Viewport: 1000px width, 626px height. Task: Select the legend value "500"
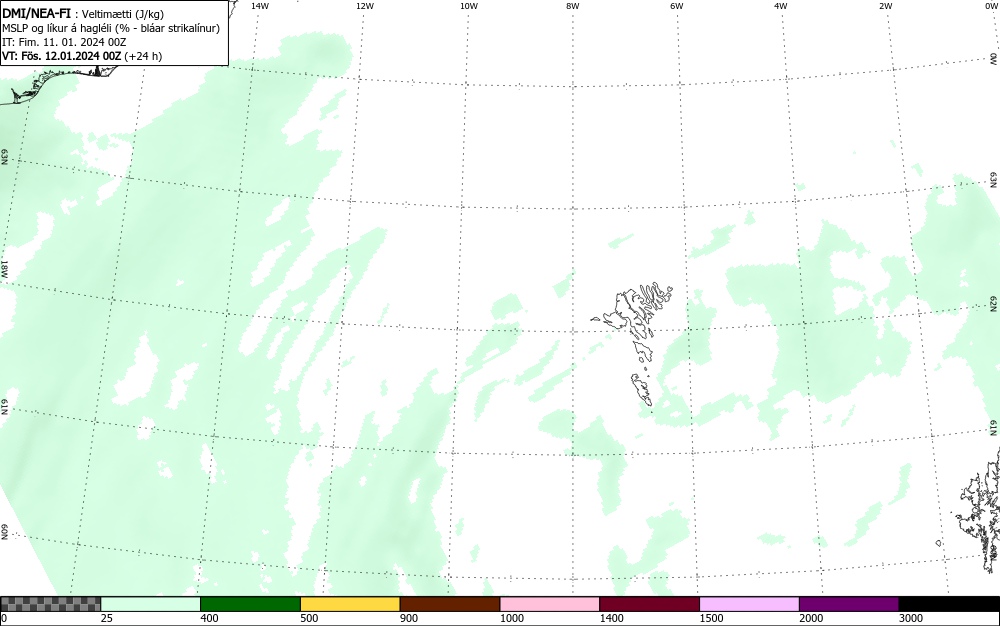pyautogui.click(x=309, y=618)
